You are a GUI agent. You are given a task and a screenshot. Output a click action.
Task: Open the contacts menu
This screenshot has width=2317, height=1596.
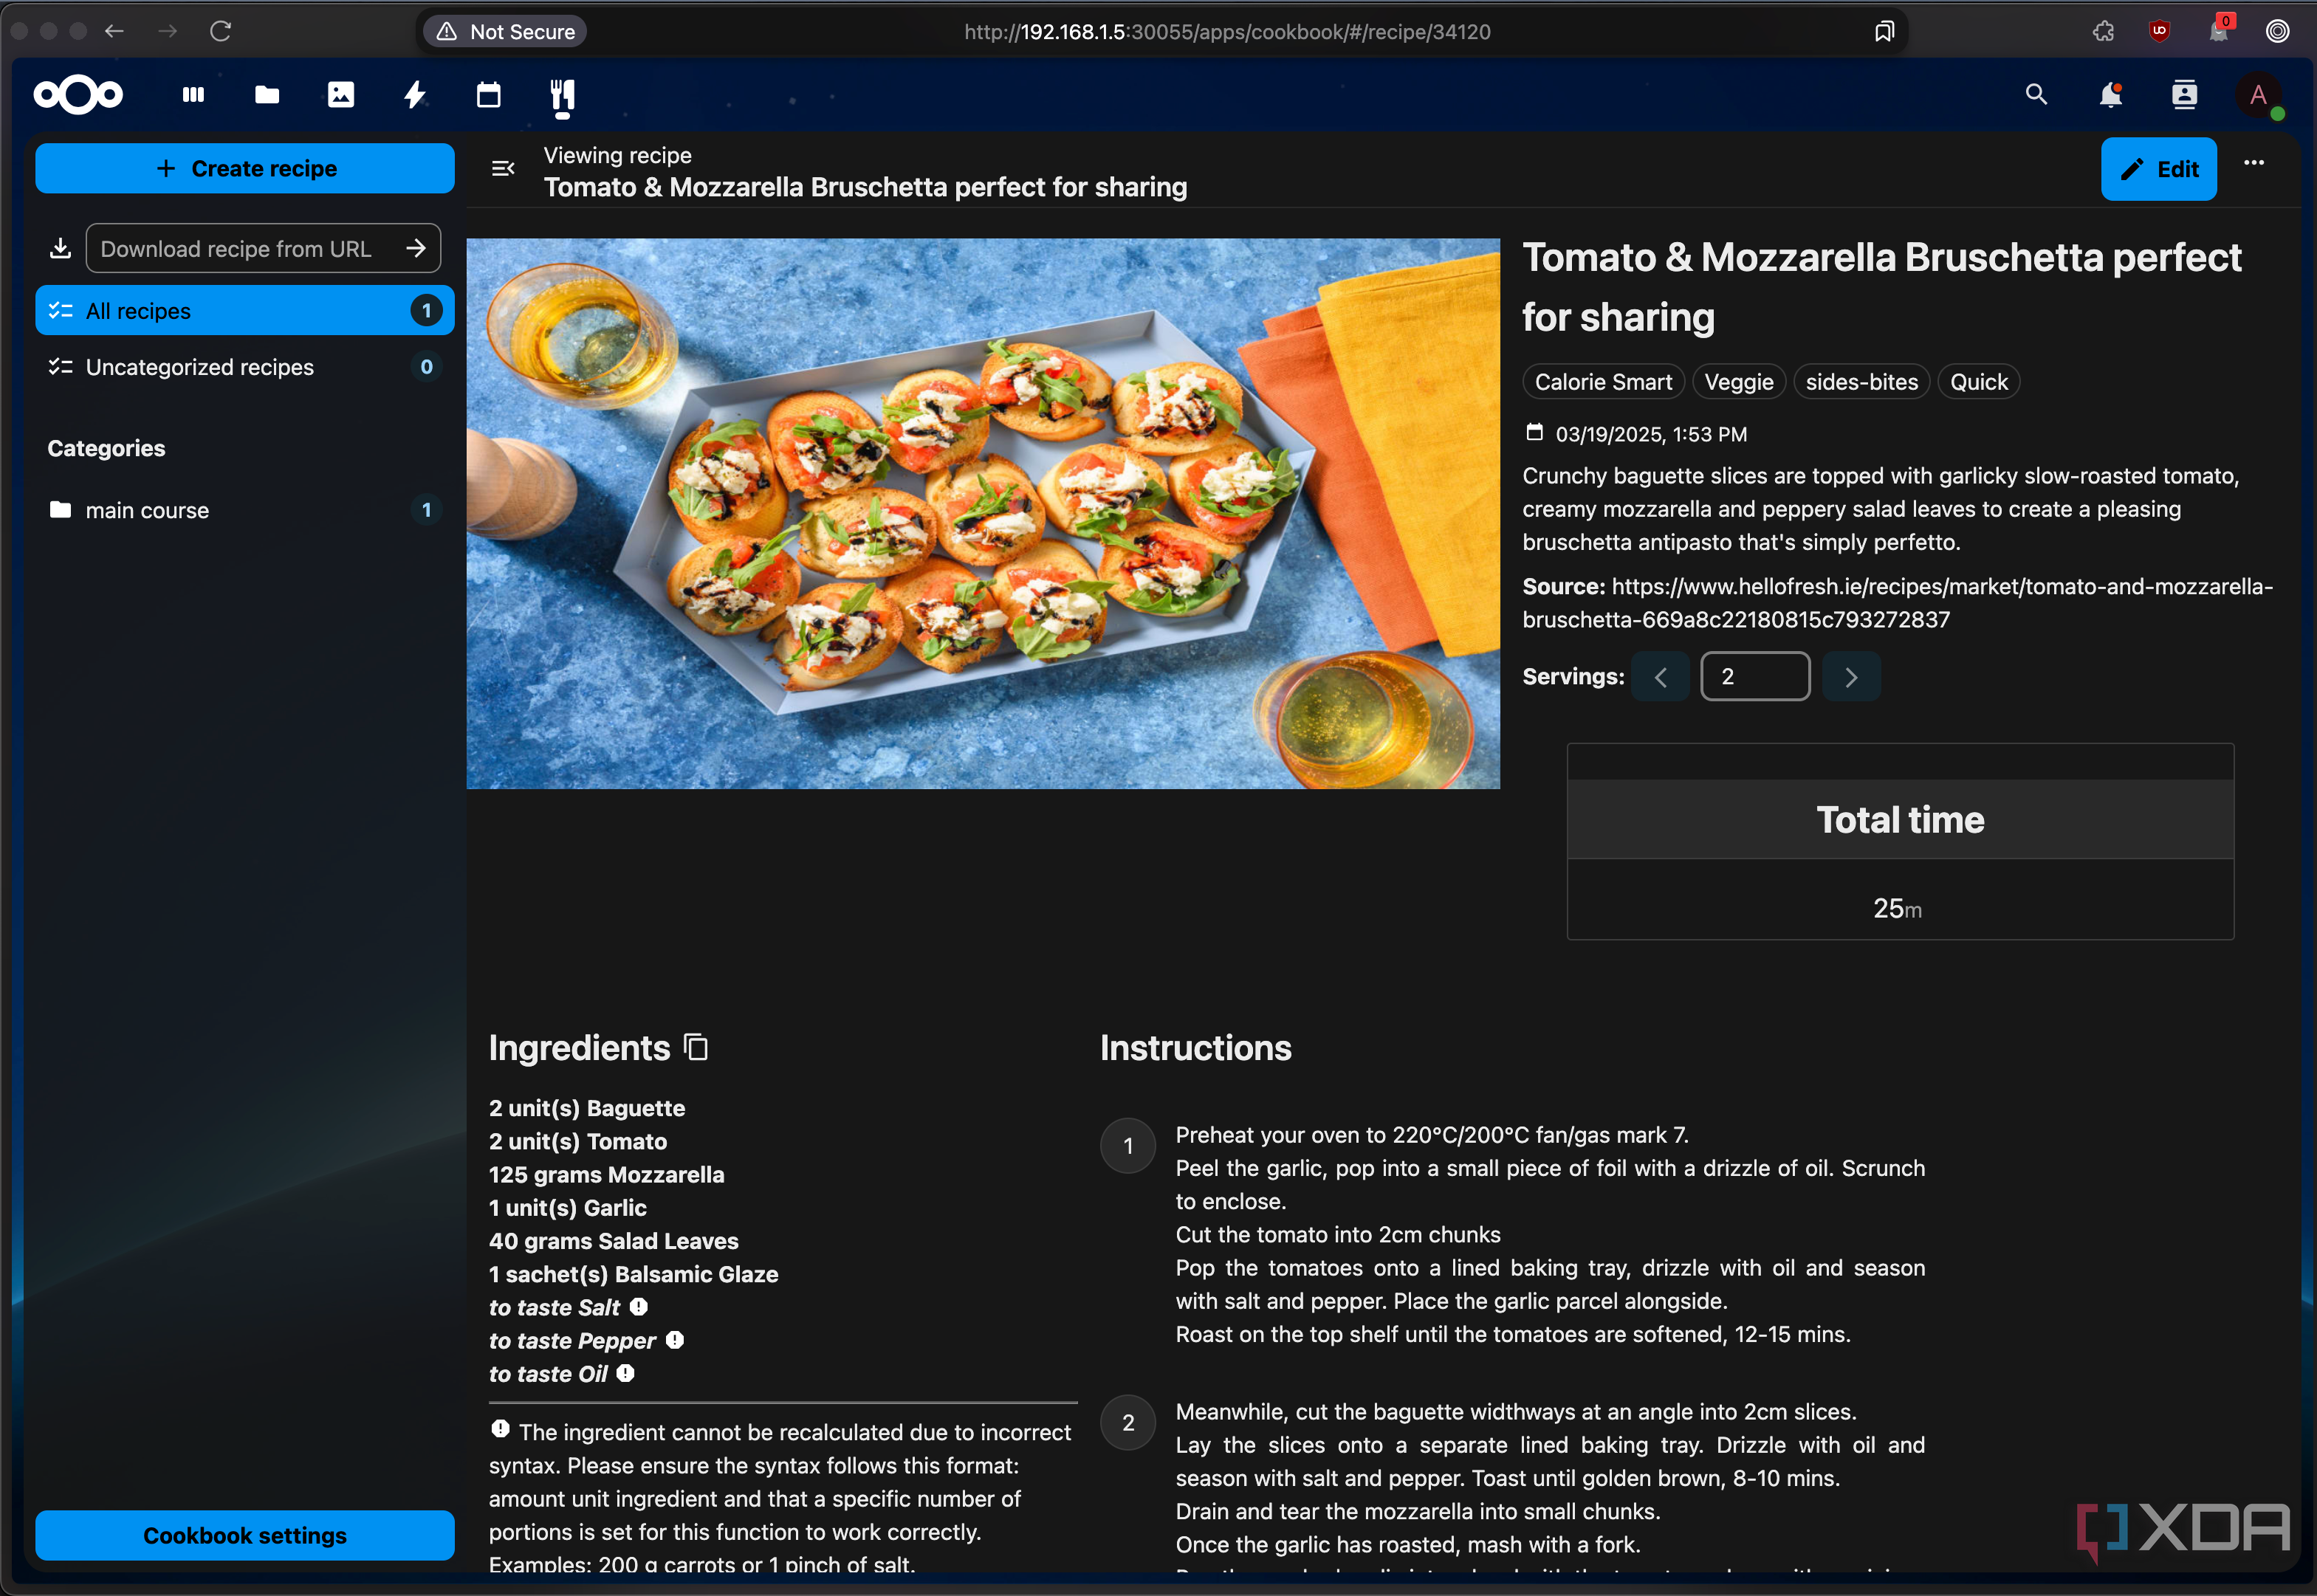(x=2184, y=94)
